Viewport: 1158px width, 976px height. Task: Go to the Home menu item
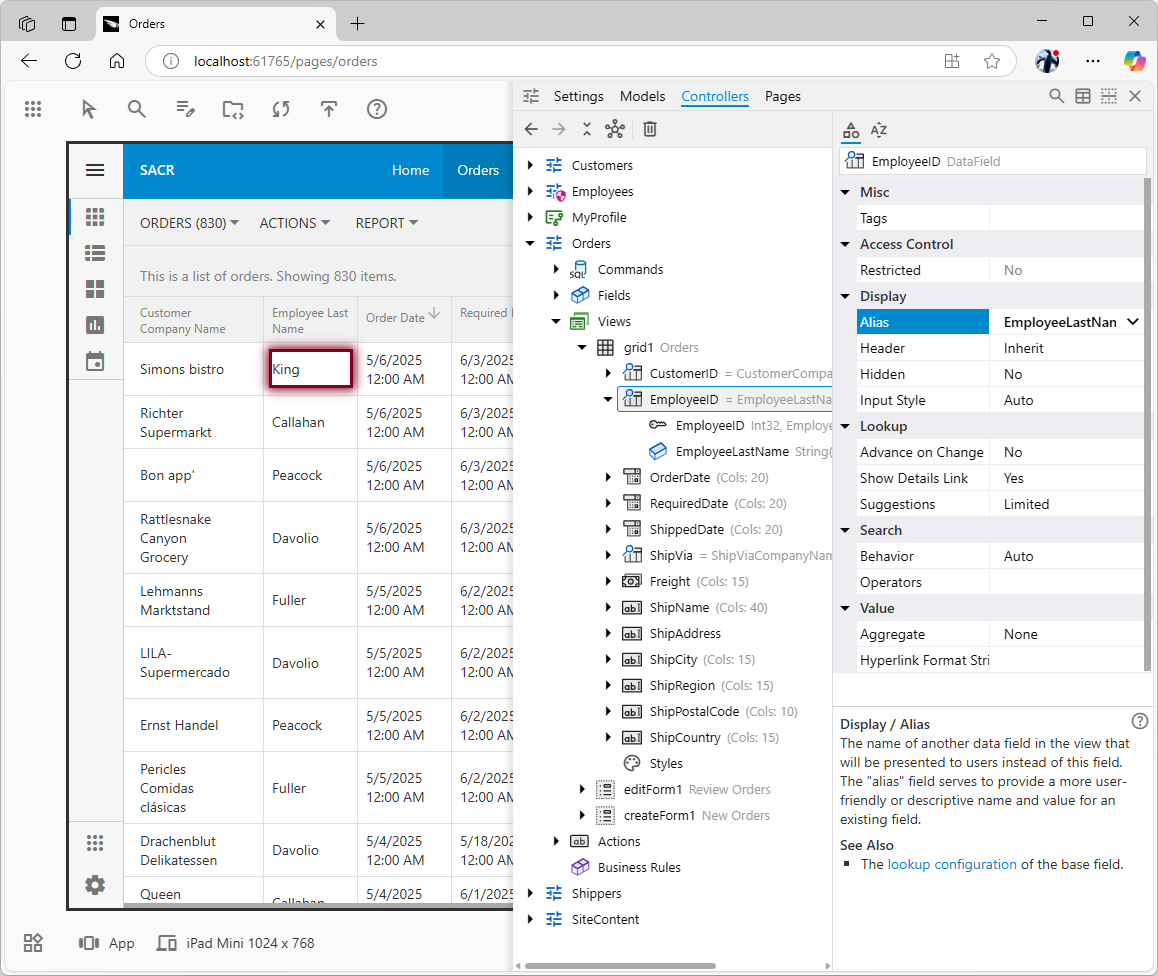click(x=411, y=171)
